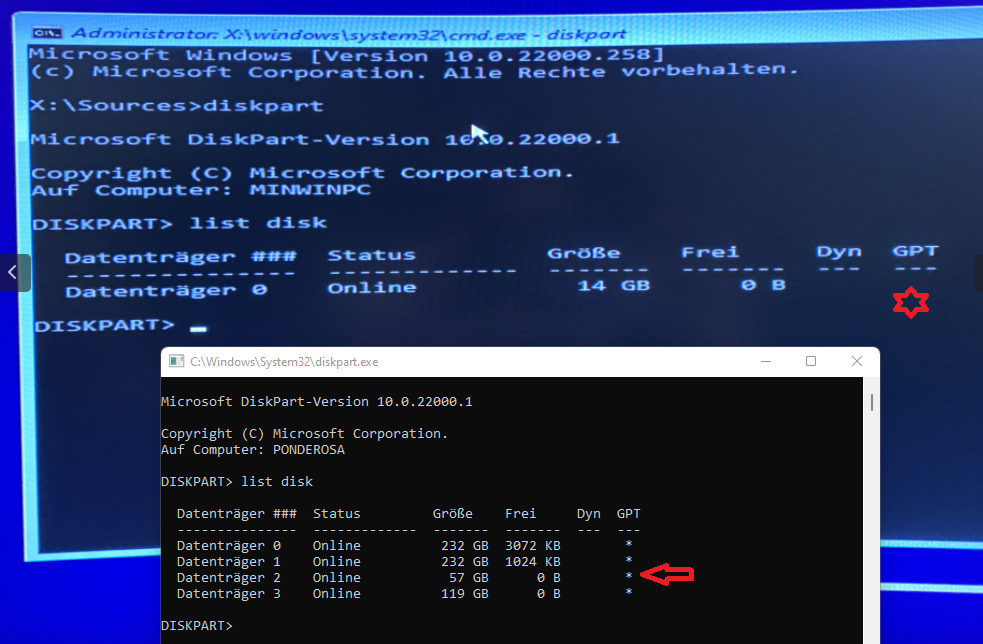Click the Dyn column header in diskpart.exe
983x644 pixels.
pos(589,514)
